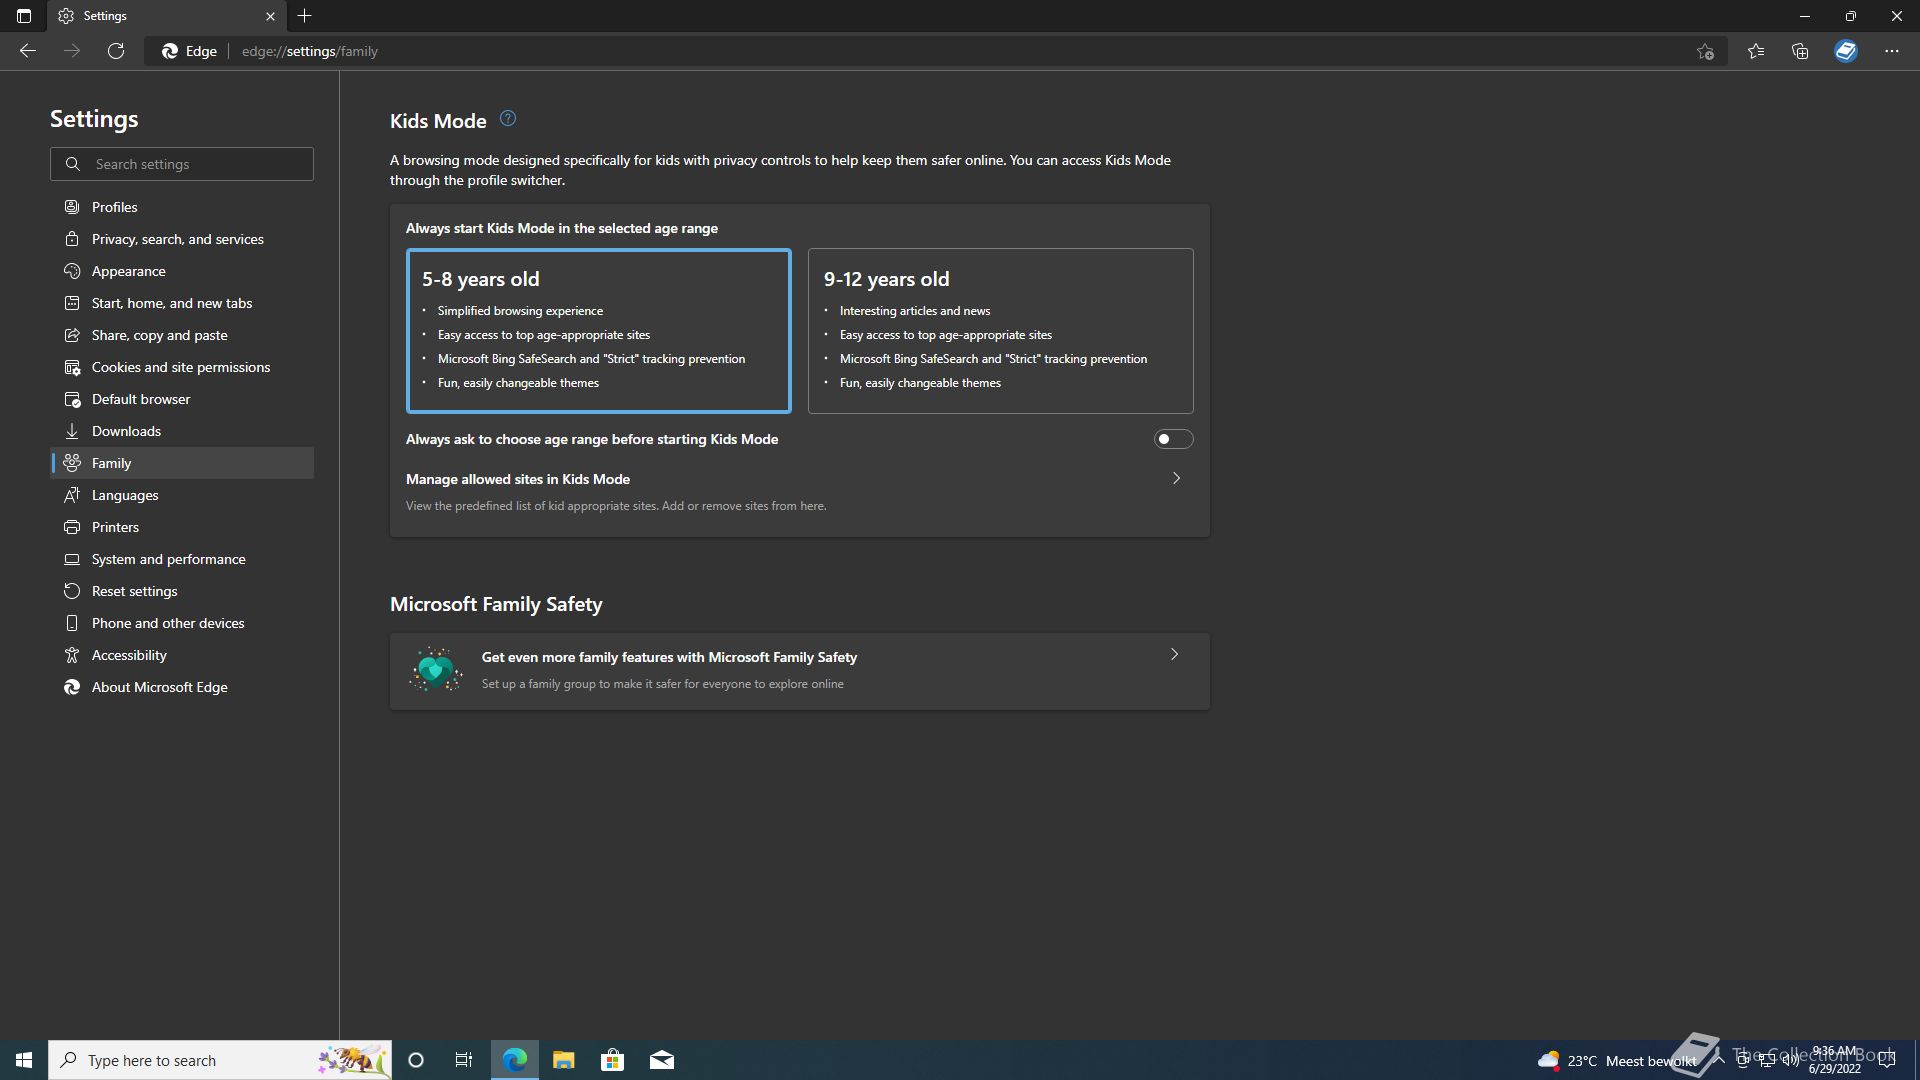Close the Settings tab
The height and width of the screenshot is (1080, 1920).
tap(270, 16)
